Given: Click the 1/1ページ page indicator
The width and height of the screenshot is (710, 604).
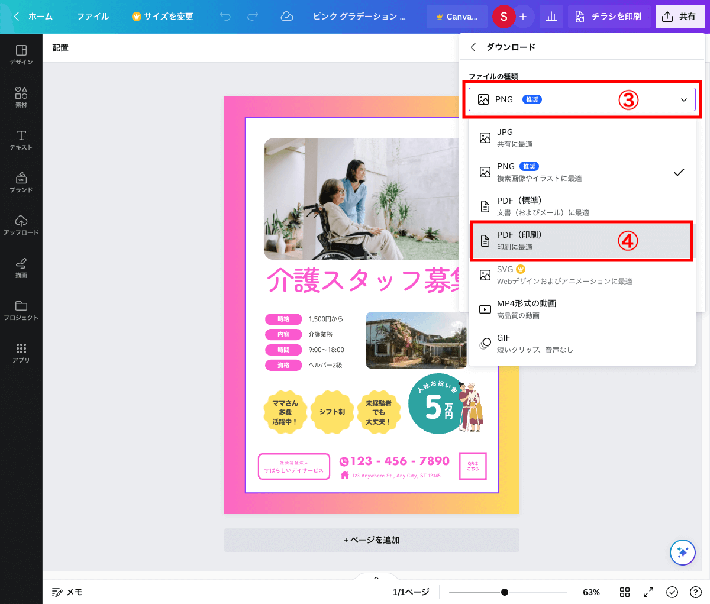Looking at the screenshot, I should coord(411,592).
